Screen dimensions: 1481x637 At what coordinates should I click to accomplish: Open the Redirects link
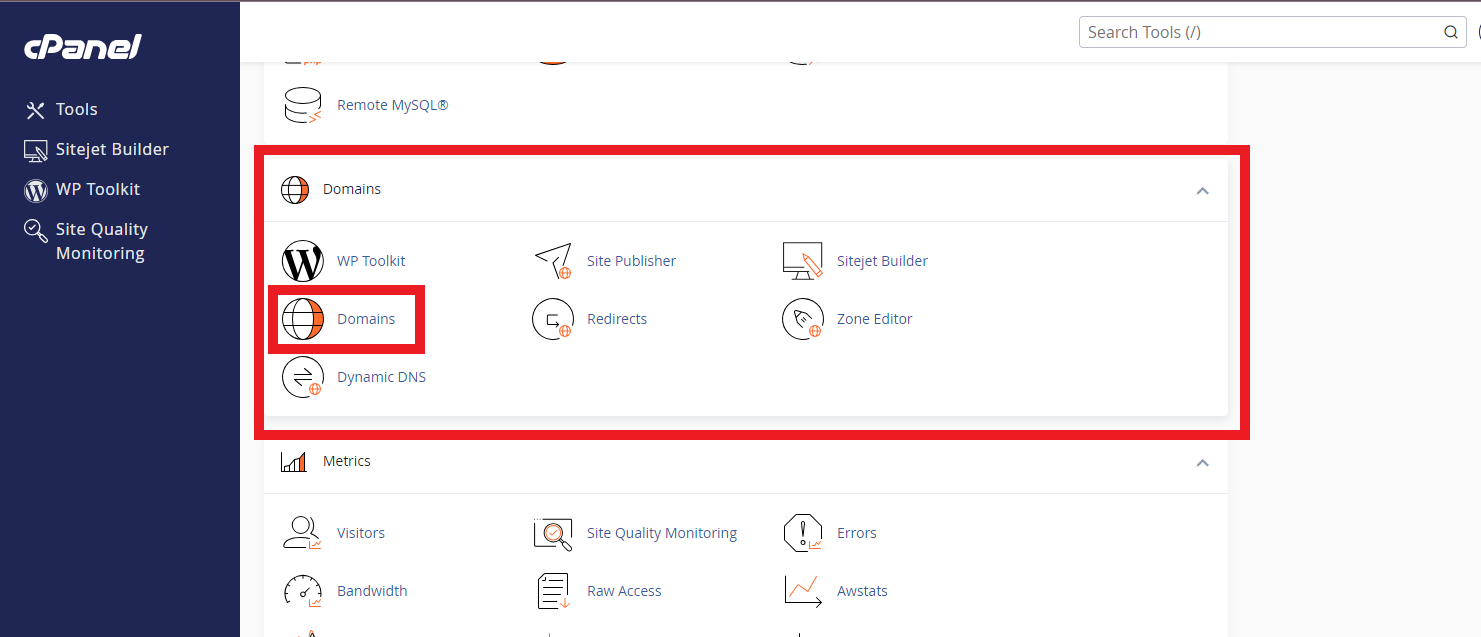coord(617,319)
